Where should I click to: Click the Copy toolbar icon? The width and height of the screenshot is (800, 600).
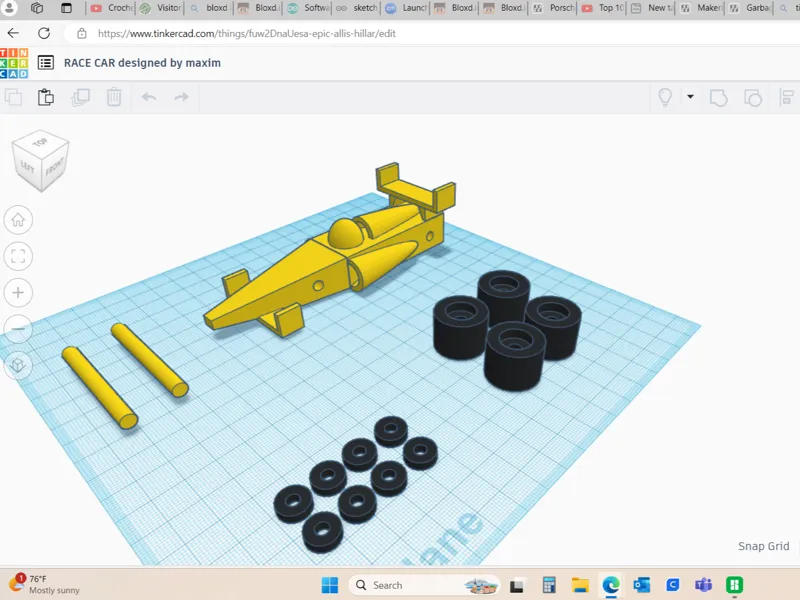pos(13,97)
